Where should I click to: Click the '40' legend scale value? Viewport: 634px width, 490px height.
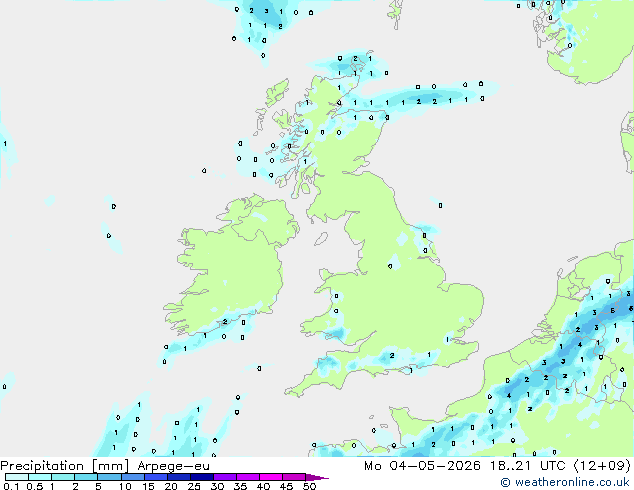pyautogui.click(x=263, y=486)
